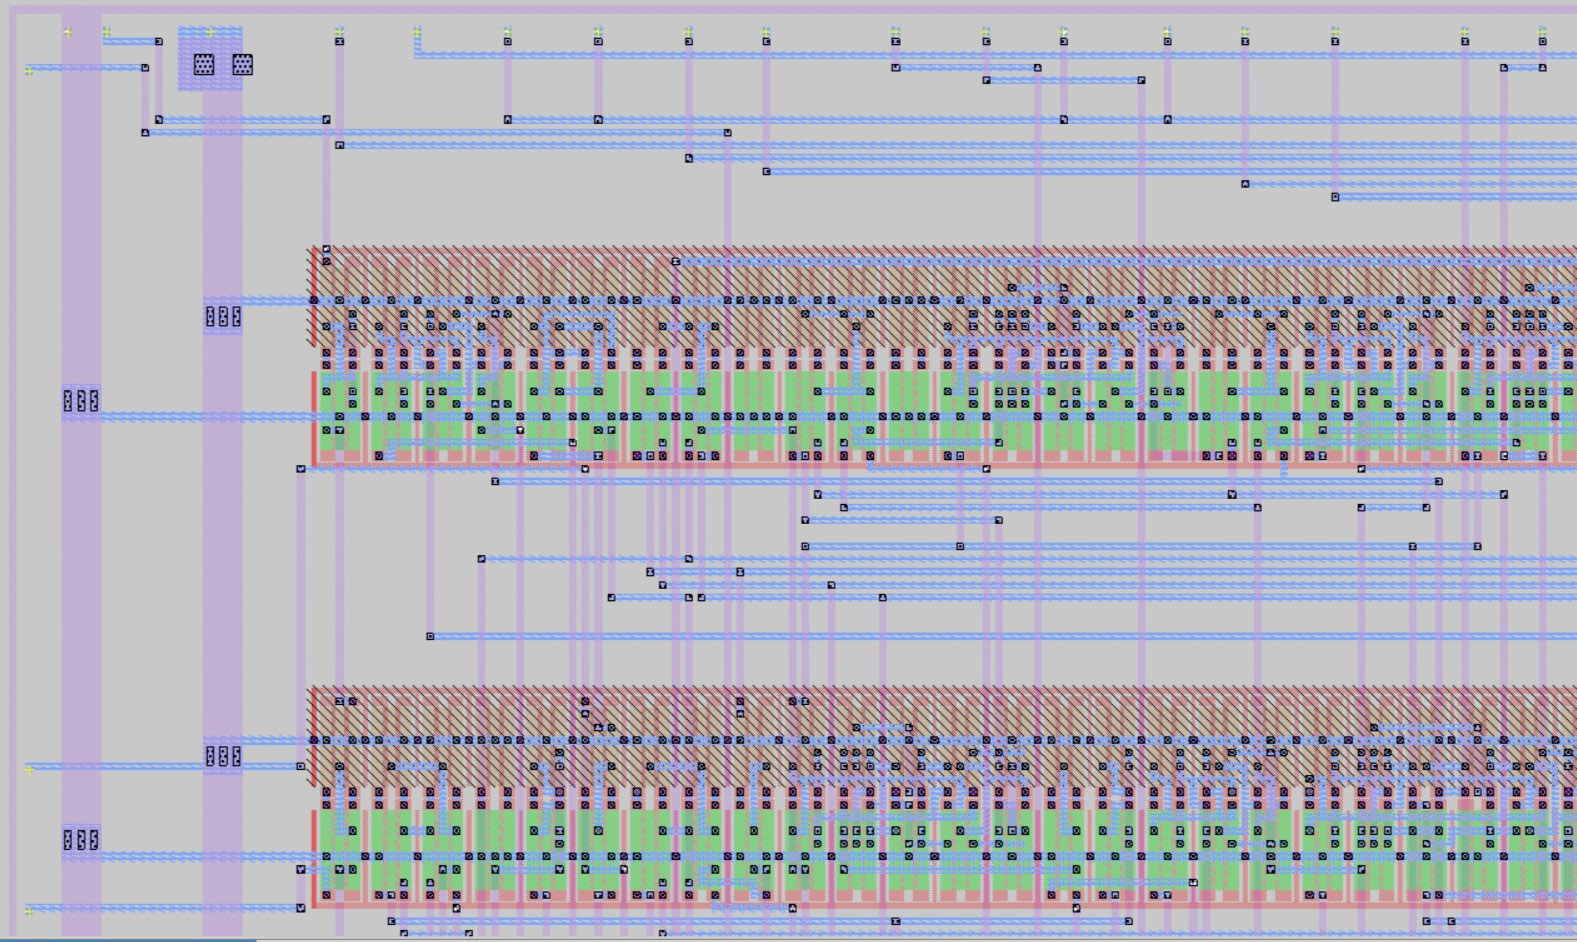This screenshot has height=942, width=1577.
Task: Click the right large dotted via pad
Action: tap(242, 65)
